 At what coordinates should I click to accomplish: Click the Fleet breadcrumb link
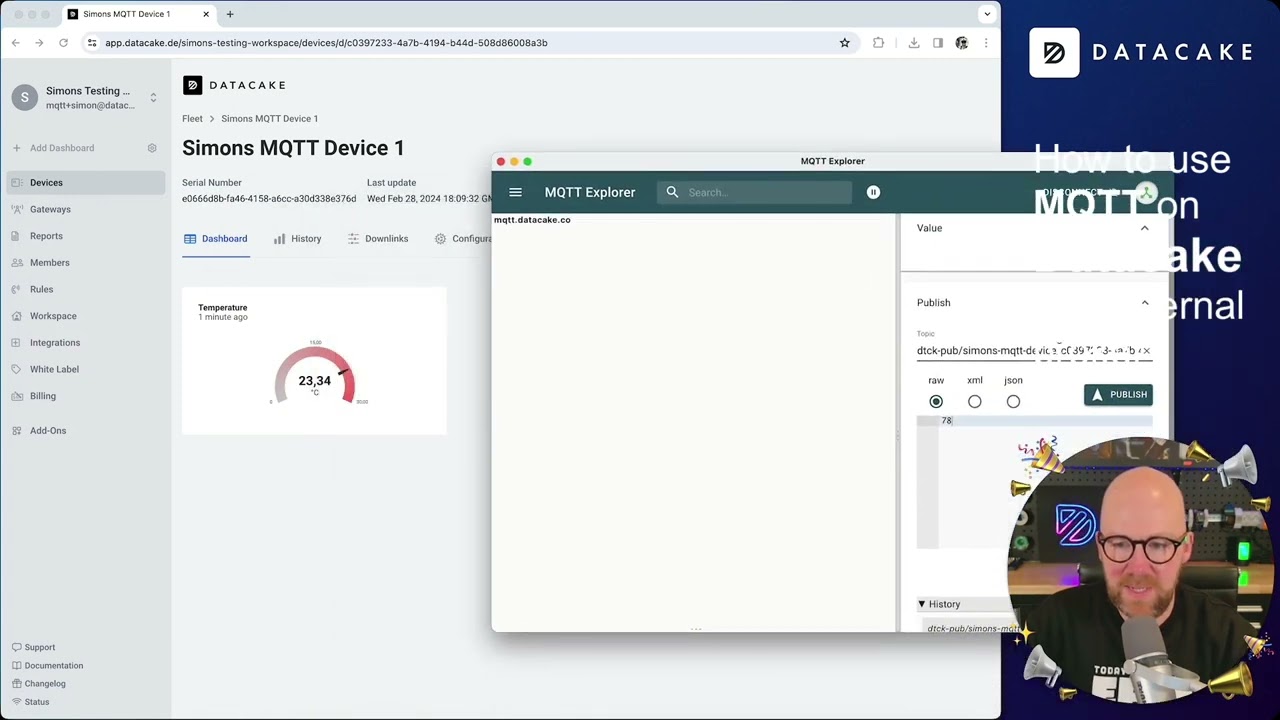click(192, 119)
